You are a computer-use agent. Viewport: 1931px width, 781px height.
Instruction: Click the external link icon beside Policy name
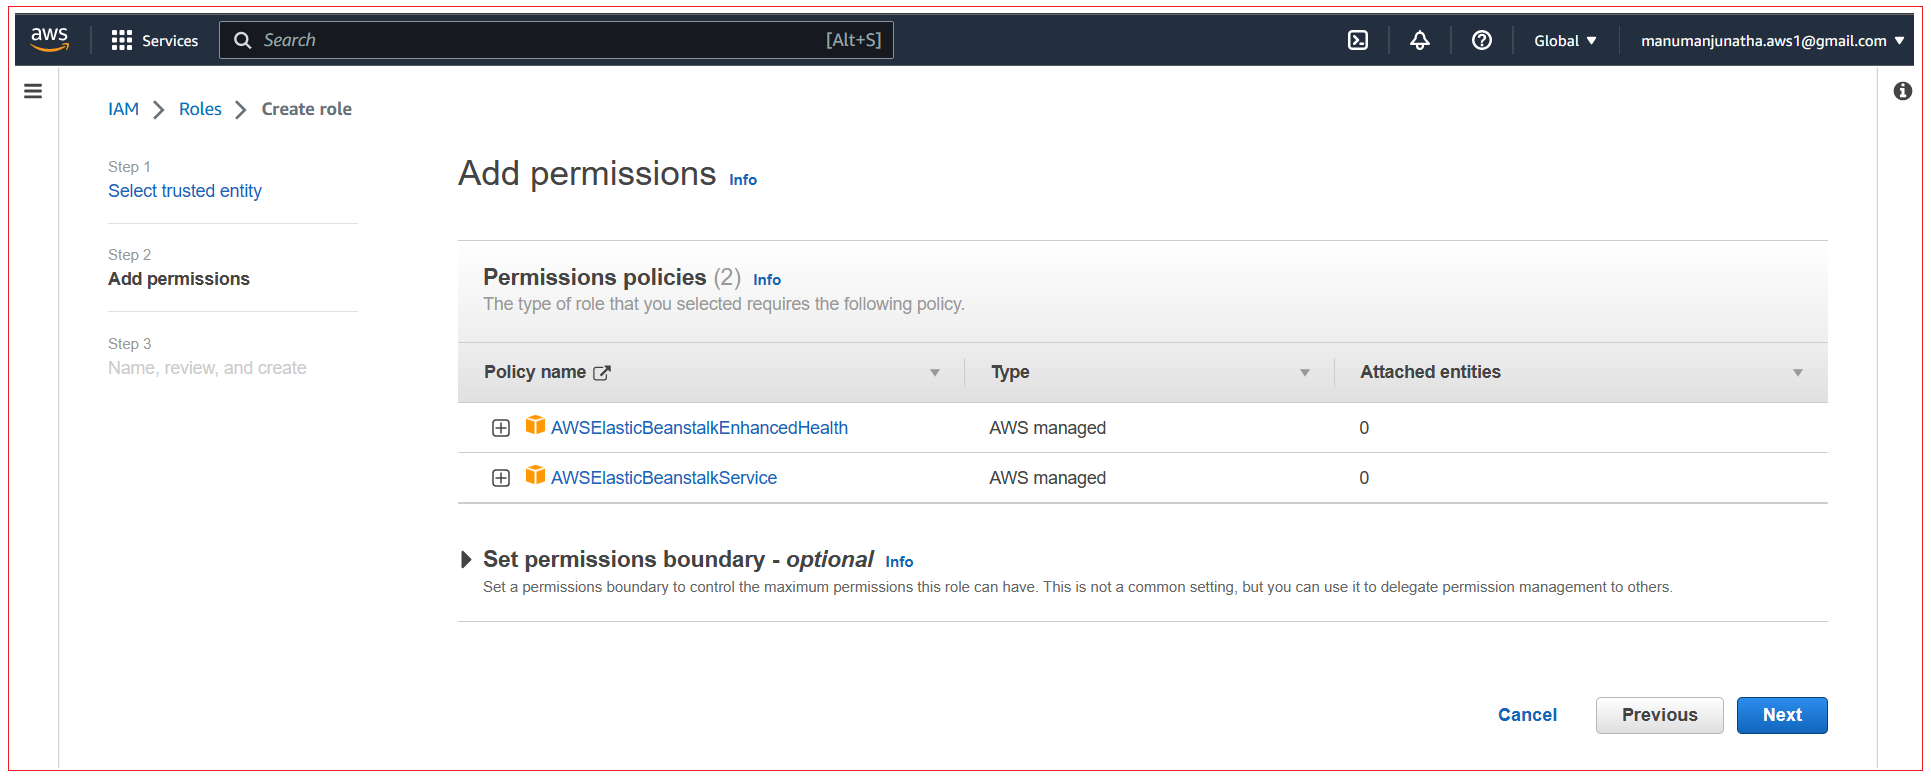(602, 373)
